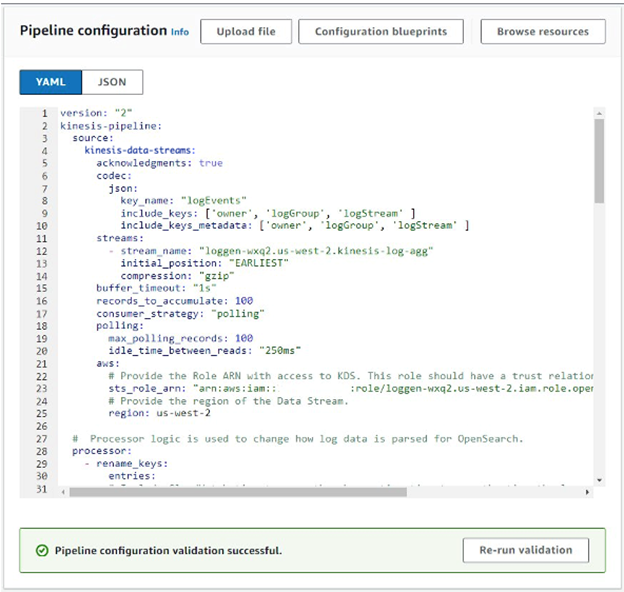This screenshot has width=624, height=592.
Task: Click the editor scroll down arrow
Action: click(x=599, y=480)
